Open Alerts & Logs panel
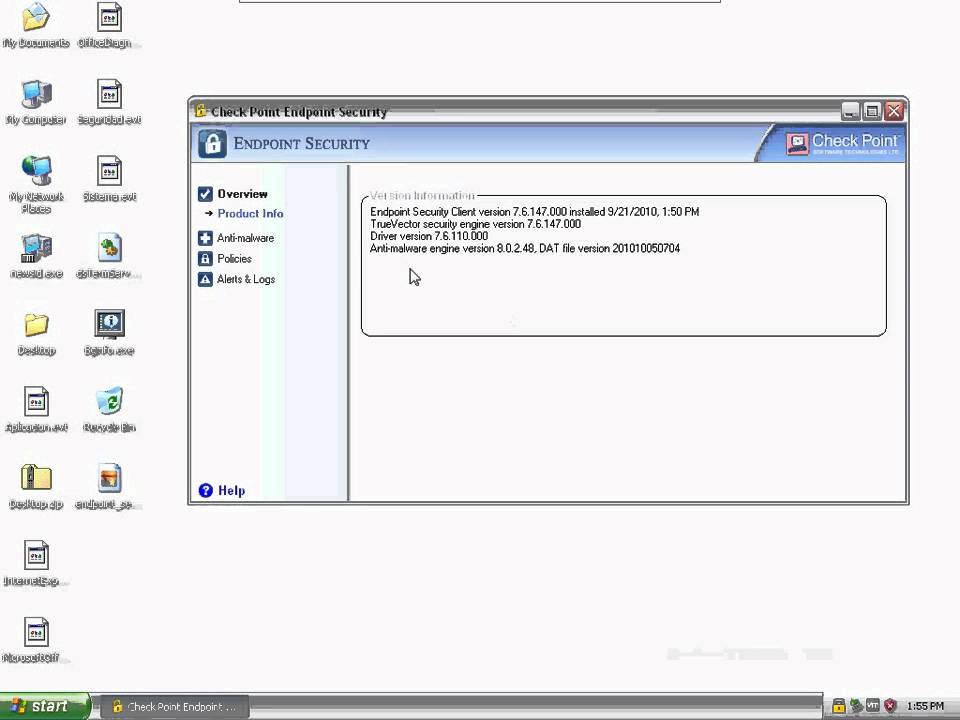This screenshot has height=720, width=960. [246, 279]
